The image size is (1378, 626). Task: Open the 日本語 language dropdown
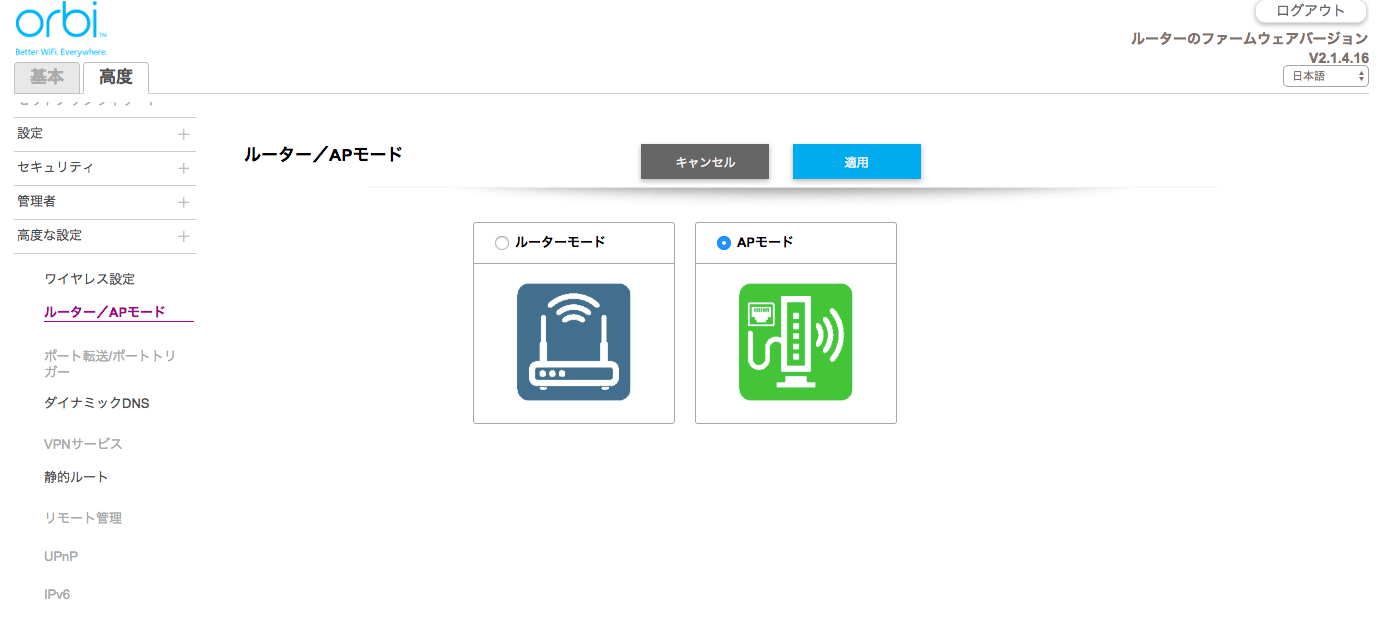tap(1325, 76)
